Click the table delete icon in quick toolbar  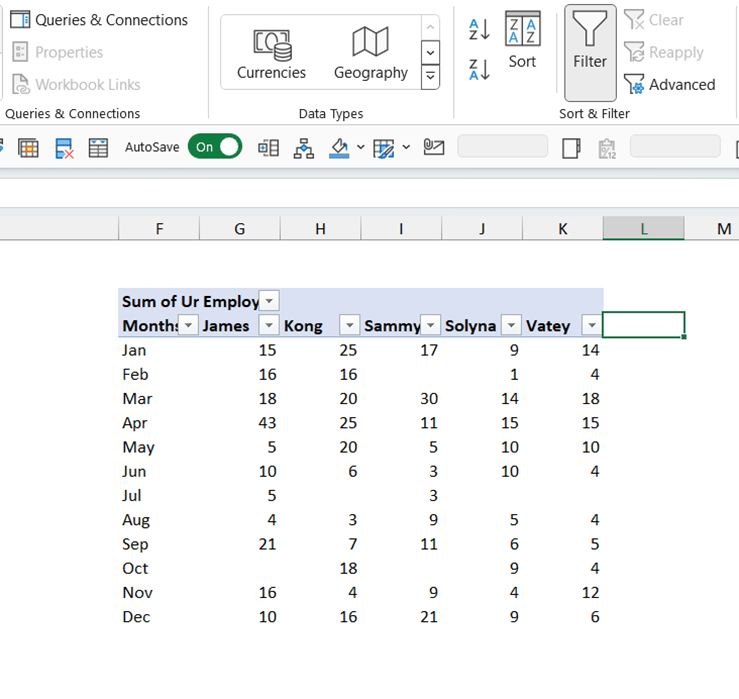coord(64,148)
